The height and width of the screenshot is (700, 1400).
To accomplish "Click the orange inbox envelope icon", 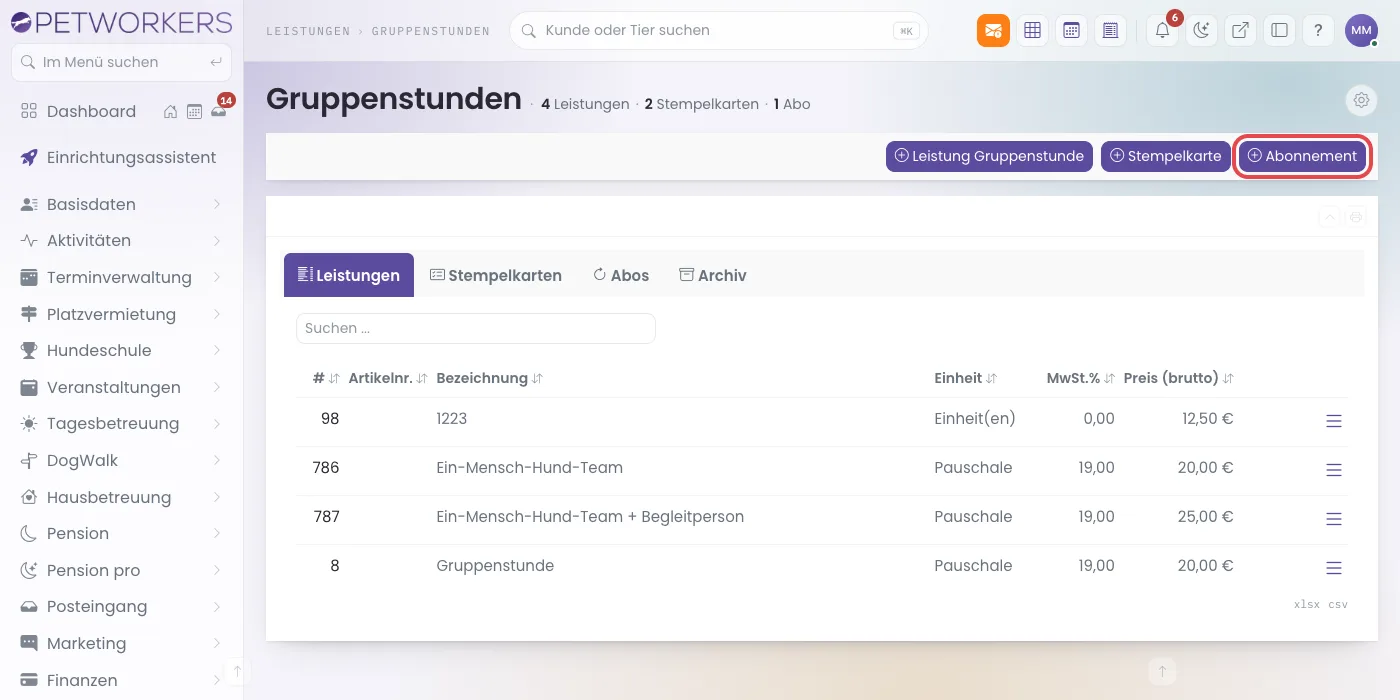I will tap(993, 30).
